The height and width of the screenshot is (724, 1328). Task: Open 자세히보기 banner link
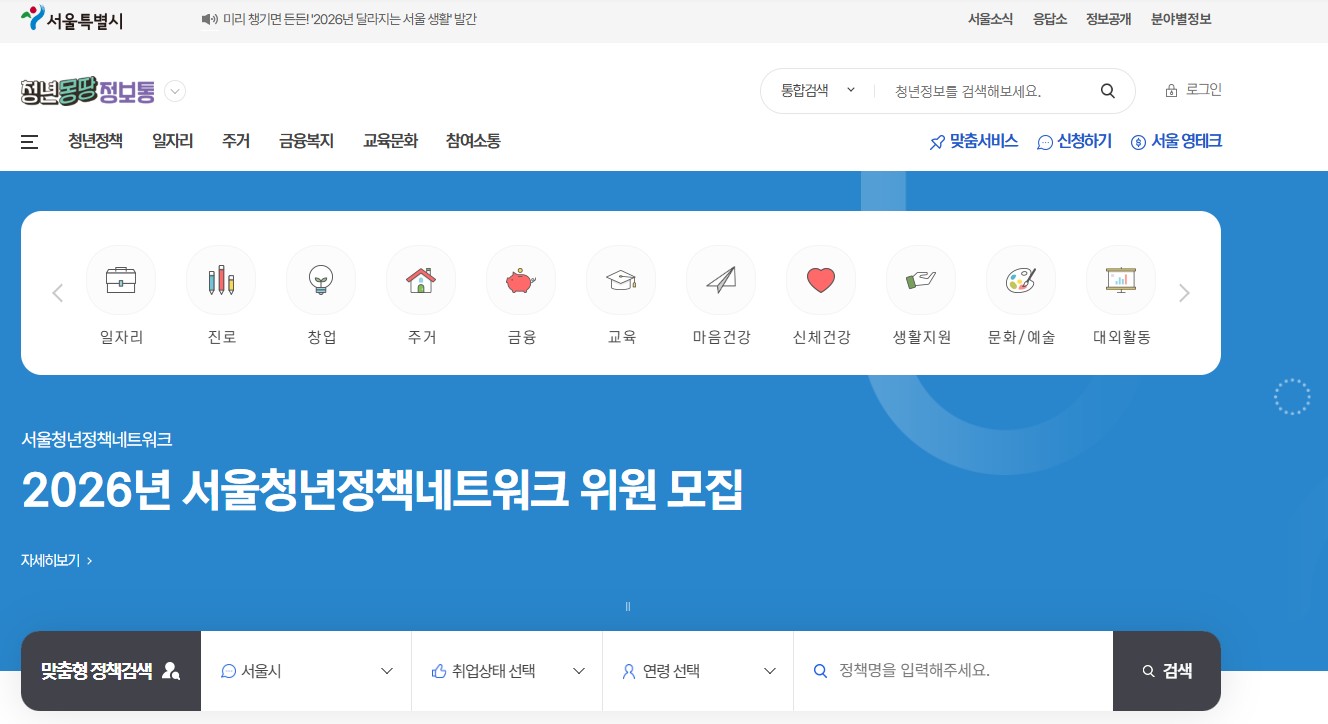(57, 561)
